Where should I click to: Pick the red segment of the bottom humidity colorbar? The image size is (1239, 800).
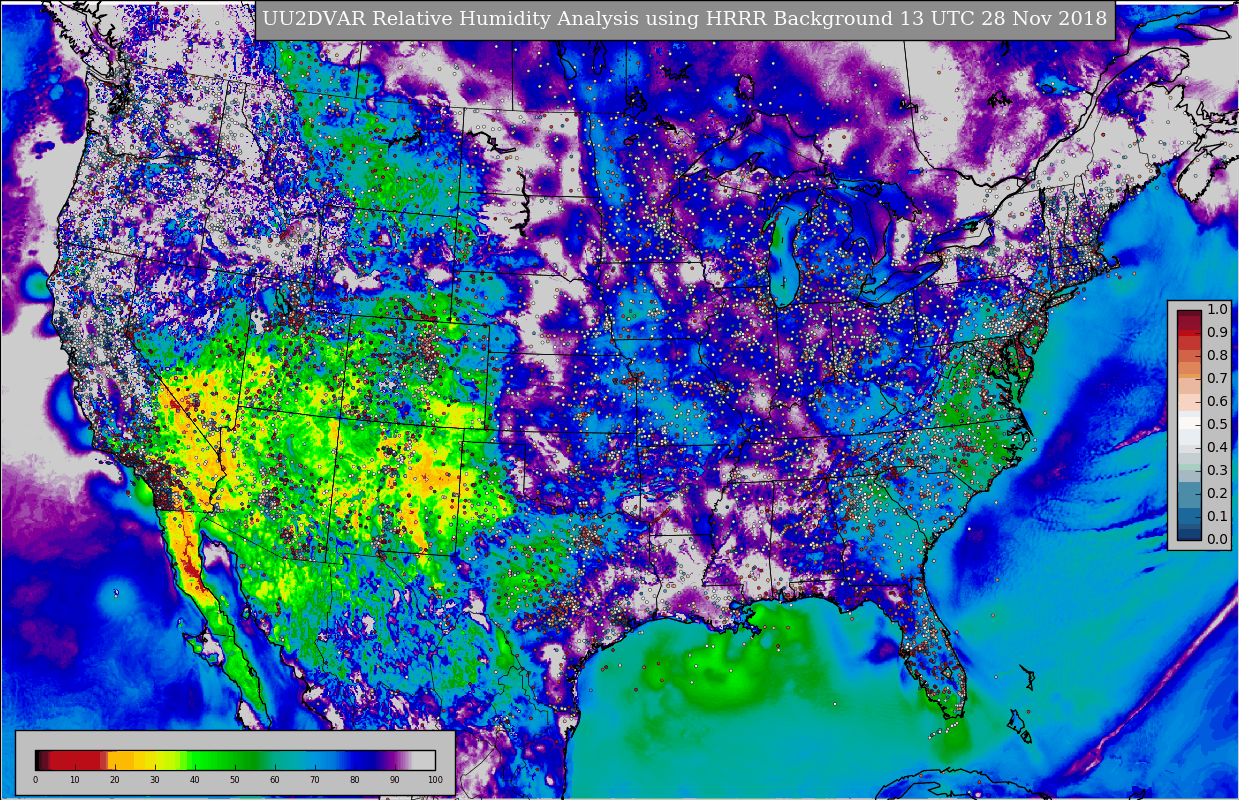coord(75,760)
